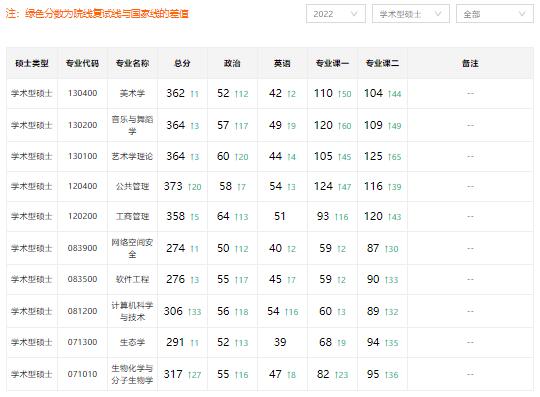Click total score 291 for 生态学
The image size is (540, 397).
point(176,342)
